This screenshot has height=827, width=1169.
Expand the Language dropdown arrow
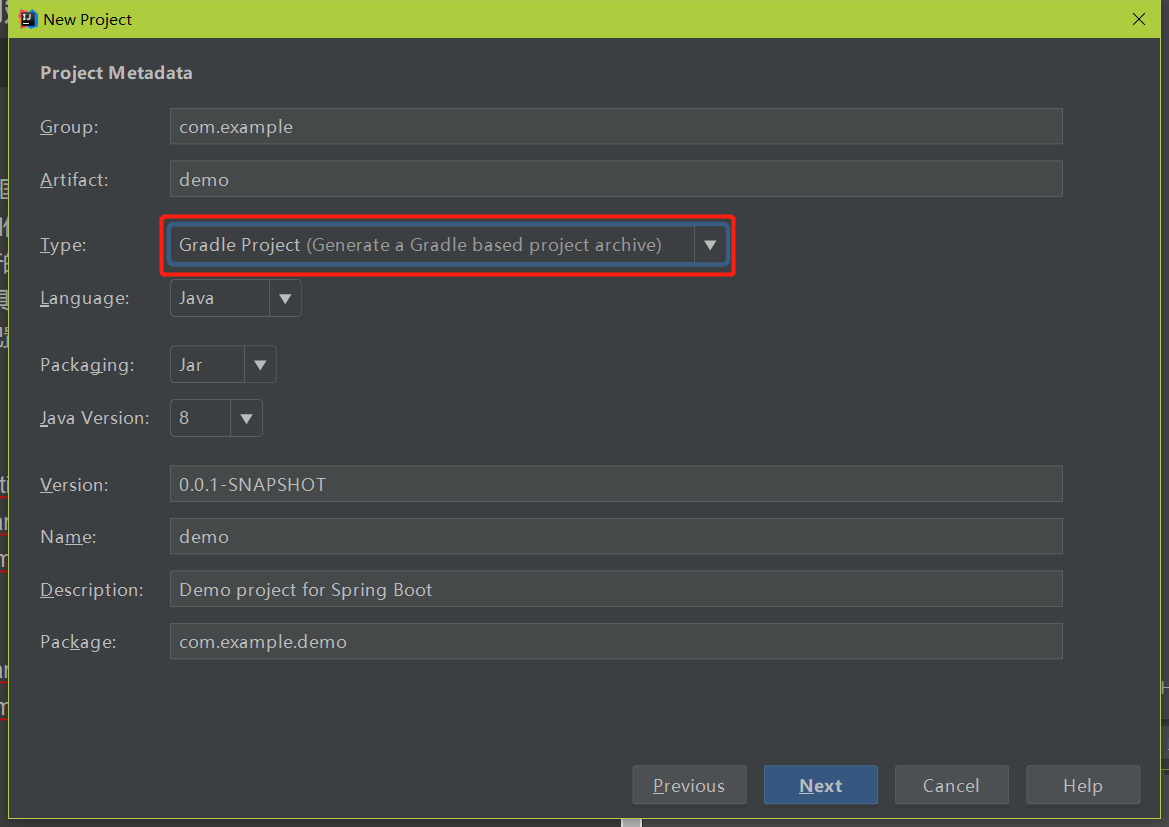click(x=285, y=298)
